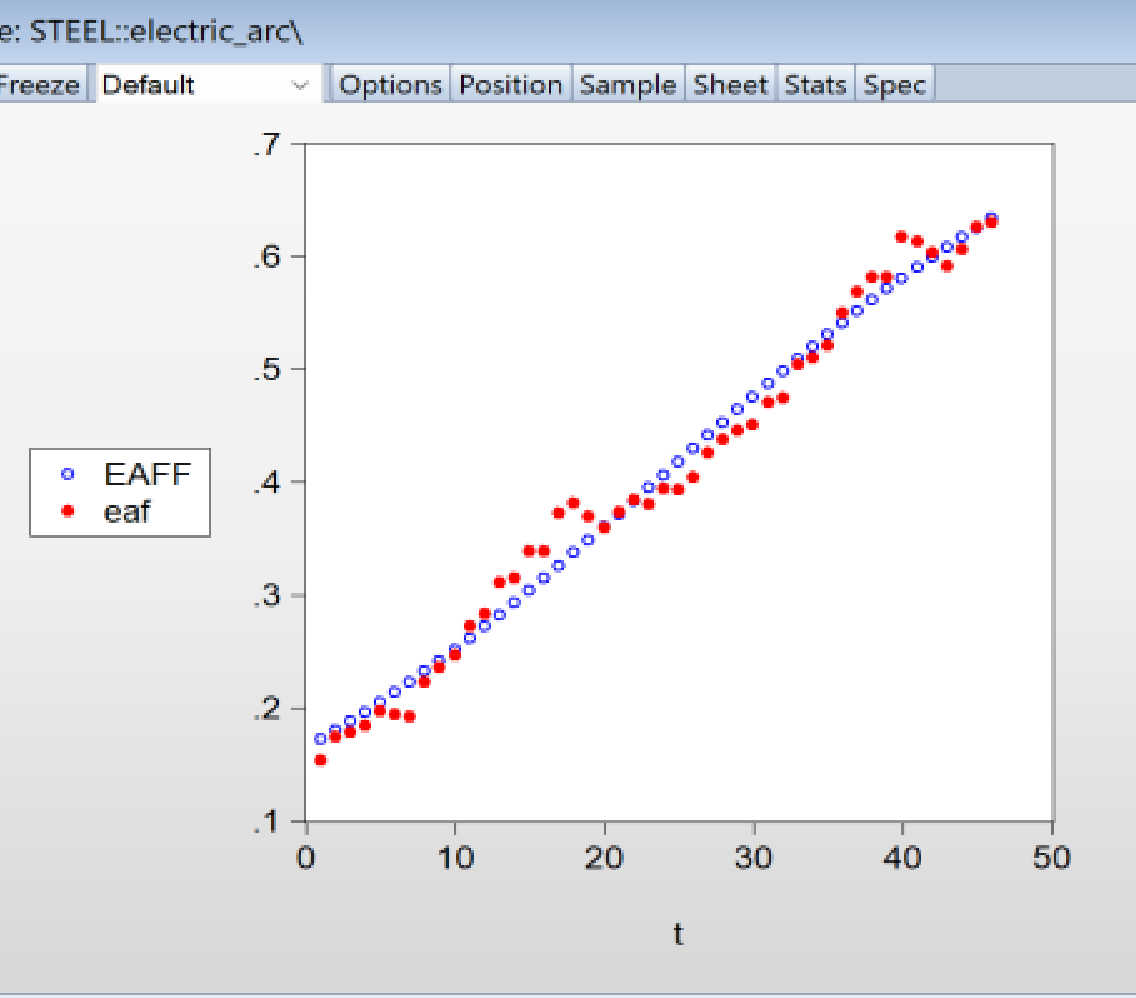Click the x-axis title 't'
The width and height of the screenshot is (1136, 998).
pyautogui.click(x=678, y=934)
